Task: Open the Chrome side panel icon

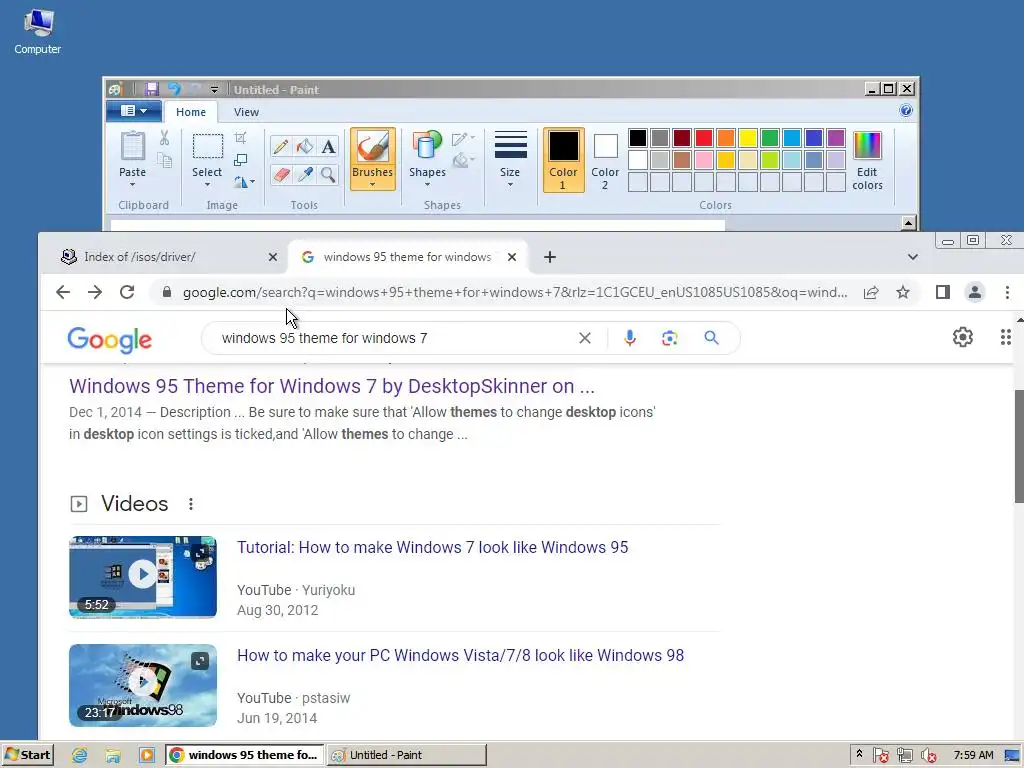Action: pyautogui.click(x=942, y=292)
